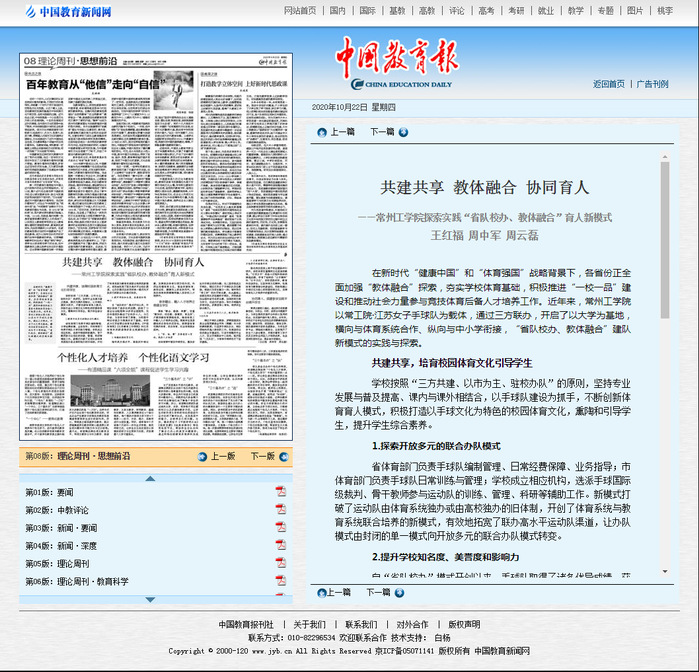Click previous page arrow icon beside 上一版
This screenshot has height=672, width=699.
coord(203,456)
